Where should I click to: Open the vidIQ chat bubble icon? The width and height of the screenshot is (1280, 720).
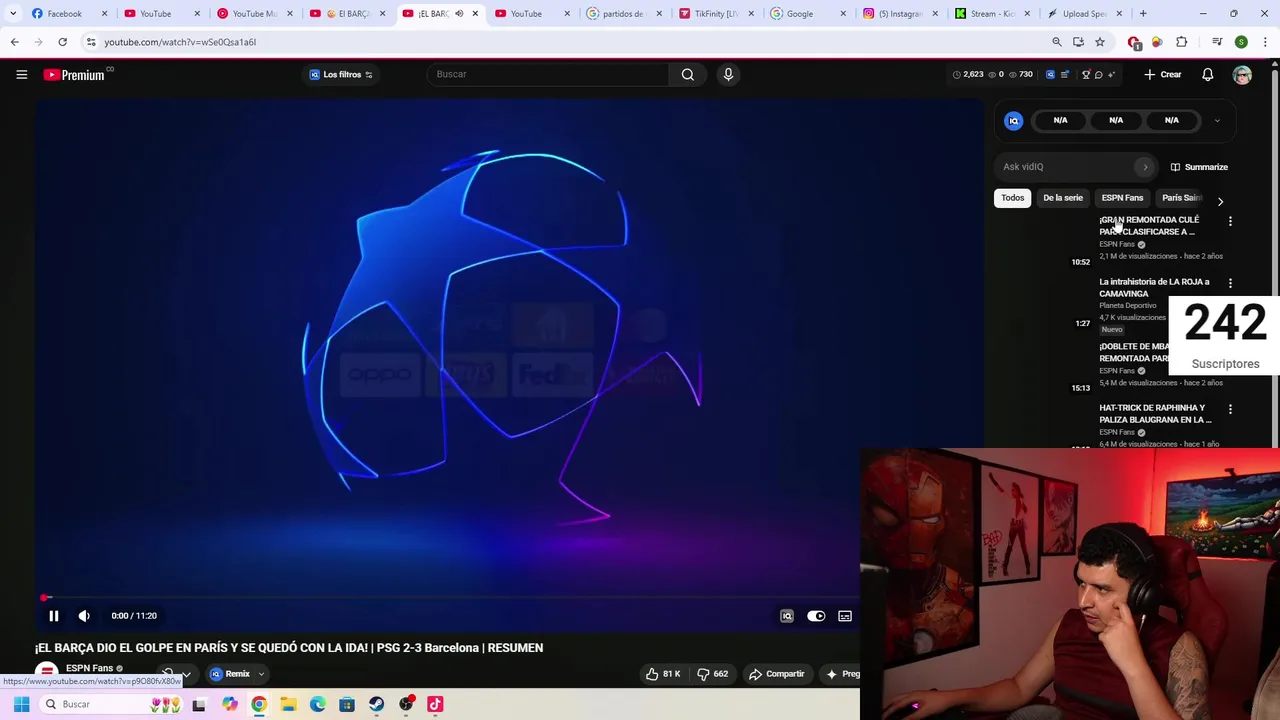pyautogui.click(x=1098, y=74)
